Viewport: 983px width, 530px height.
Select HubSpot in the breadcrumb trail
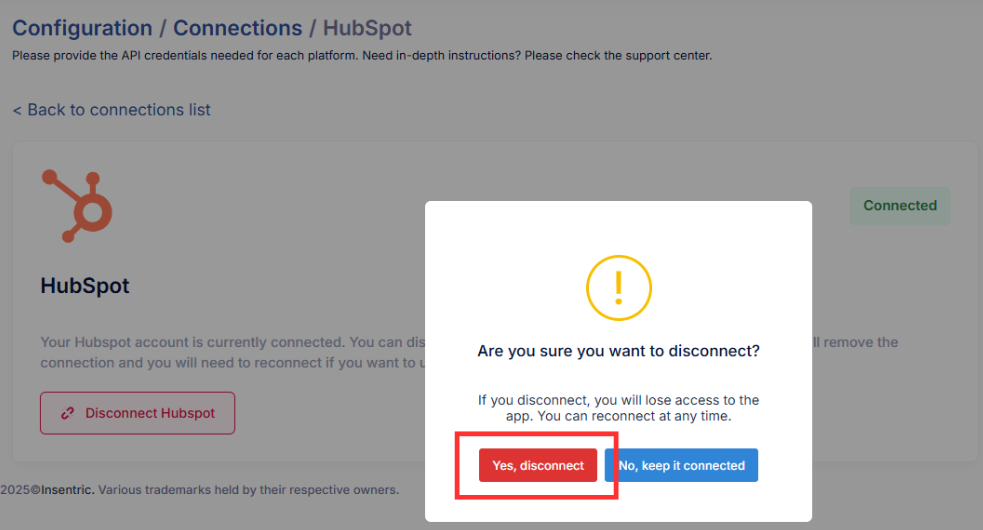click(366, 28)
